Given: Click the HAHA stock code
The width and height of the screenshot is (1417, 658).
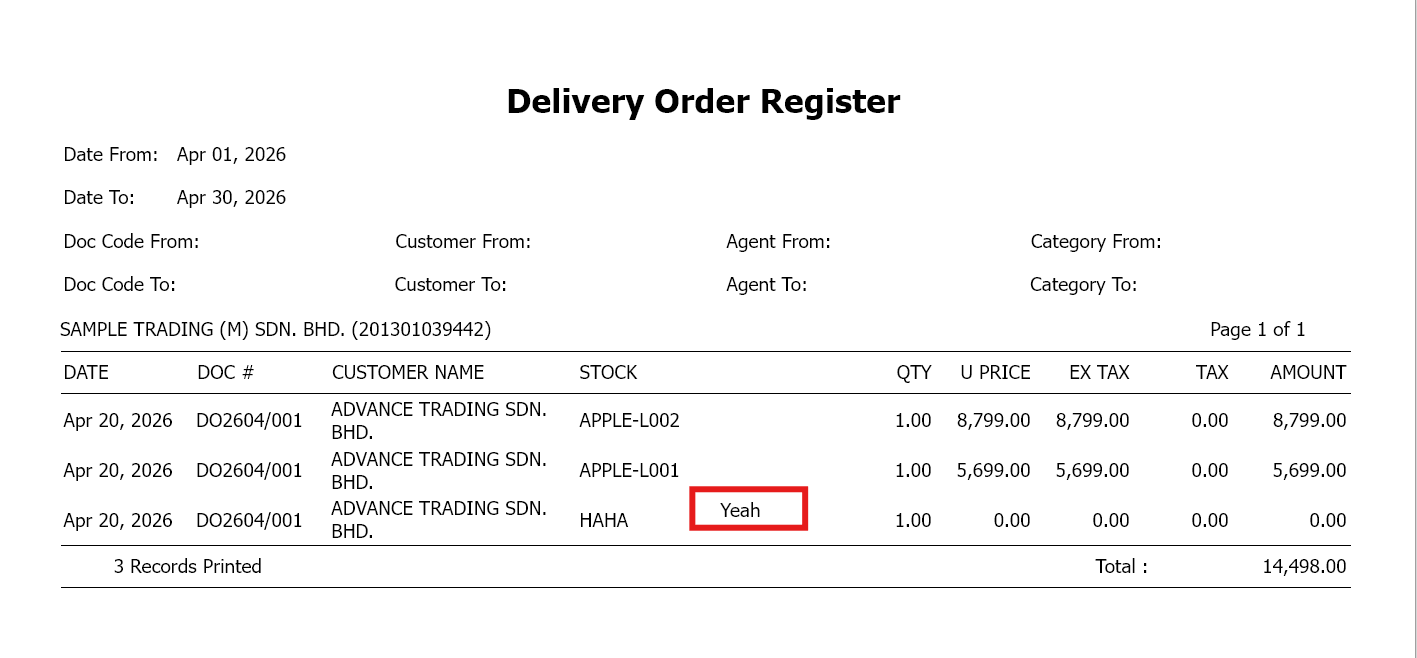Looking at the screenshot, I should [603, 521].
